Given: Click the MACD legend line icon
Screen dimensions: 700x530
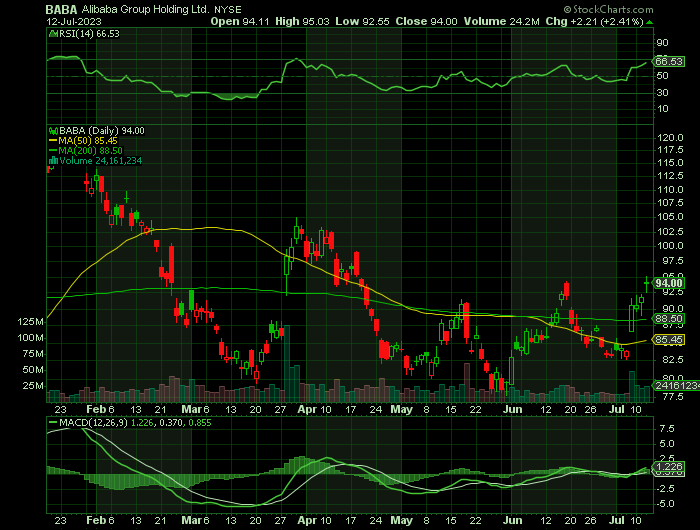Looking at the screenshot, I should [x=53, y=422].
